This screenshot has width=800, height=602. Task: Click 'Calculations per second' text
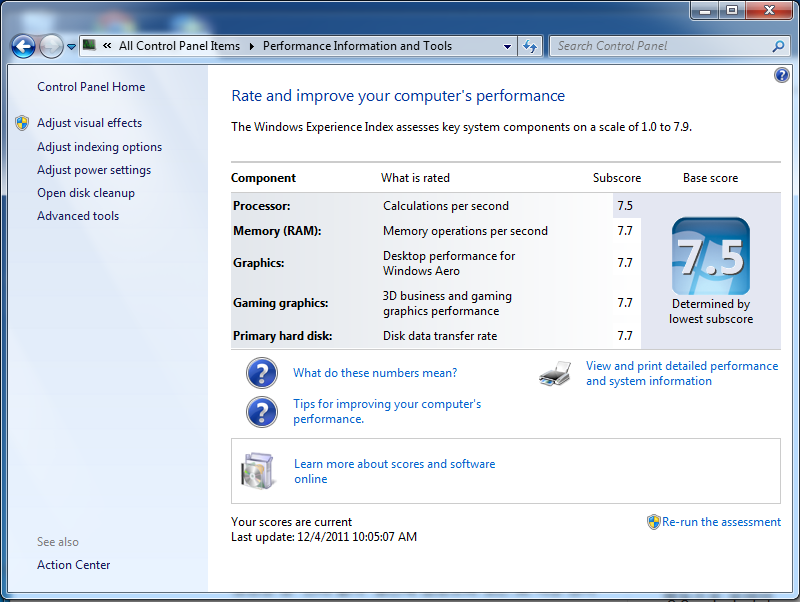[x=446, y=206]
